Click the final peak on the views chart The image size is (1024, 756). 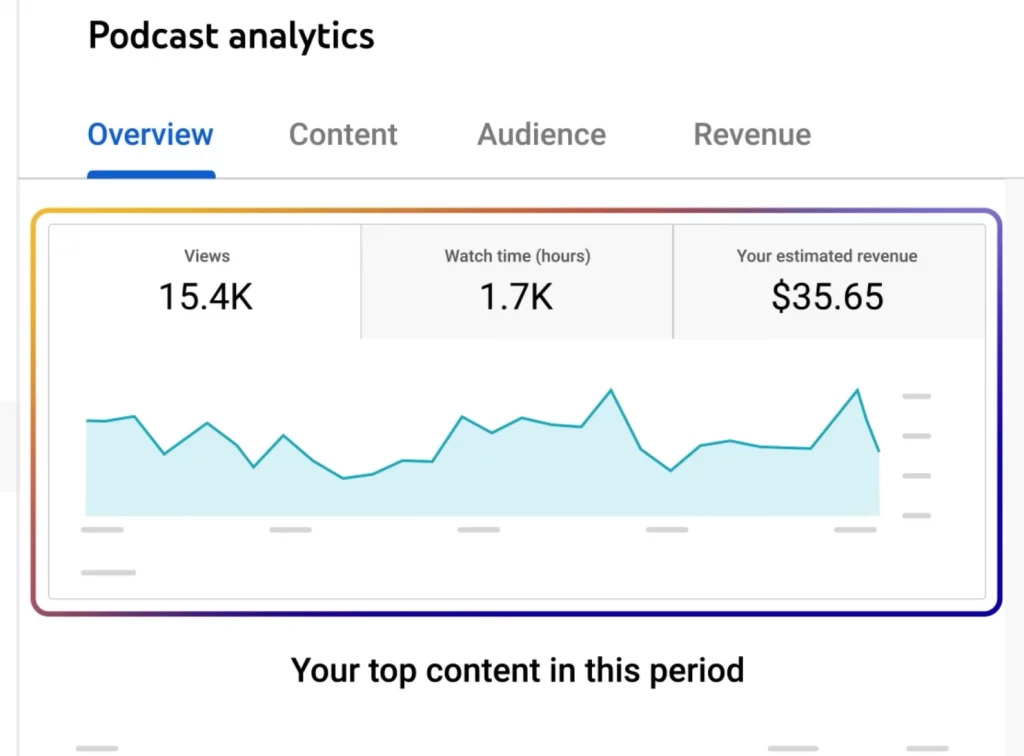(857, 390)
